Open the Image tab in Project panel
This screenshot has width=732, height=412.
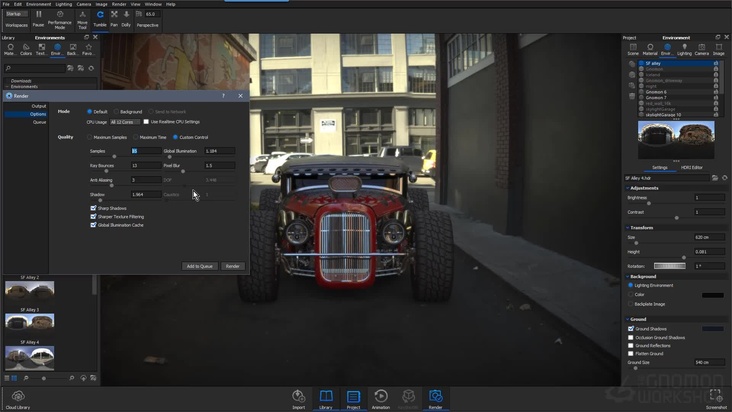click(718, 49)
